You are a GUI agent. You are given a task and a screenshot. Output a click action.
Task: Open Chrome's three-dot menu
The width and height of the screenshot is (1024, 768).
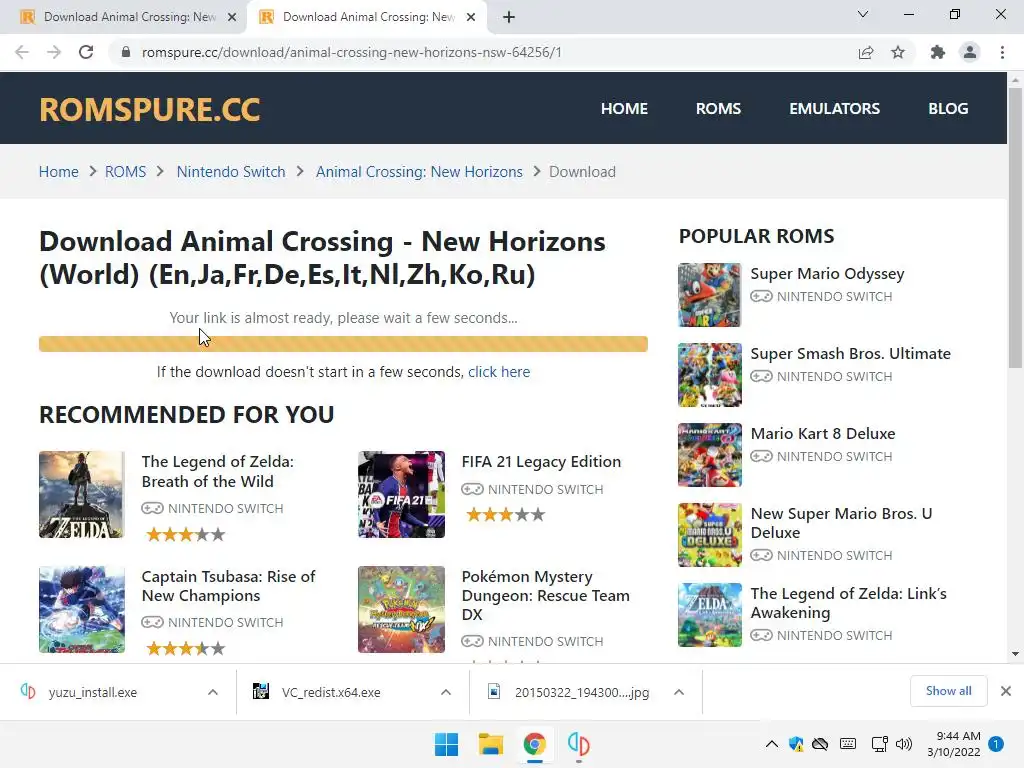point(1002,52)
